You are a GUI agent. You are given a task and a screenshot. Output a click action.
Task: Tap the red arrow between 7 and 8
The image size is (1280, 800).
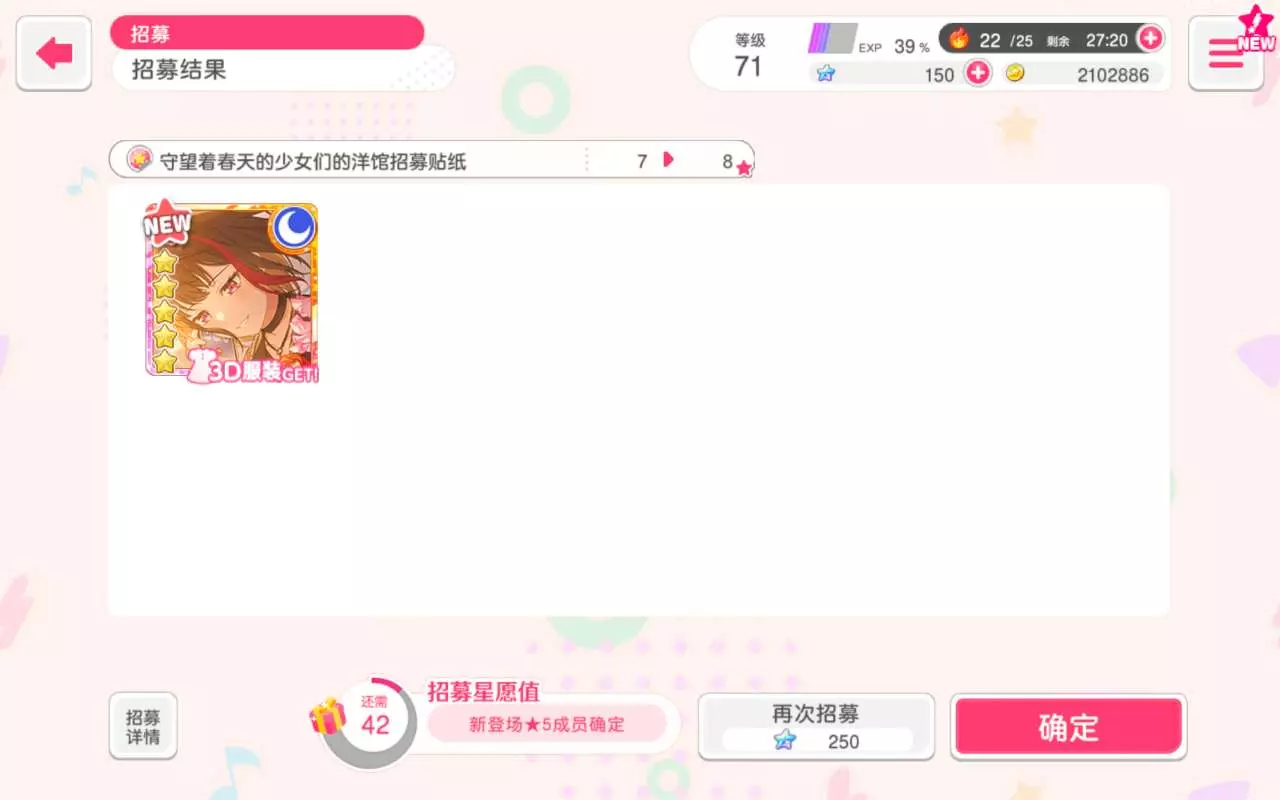coord(668,160)
